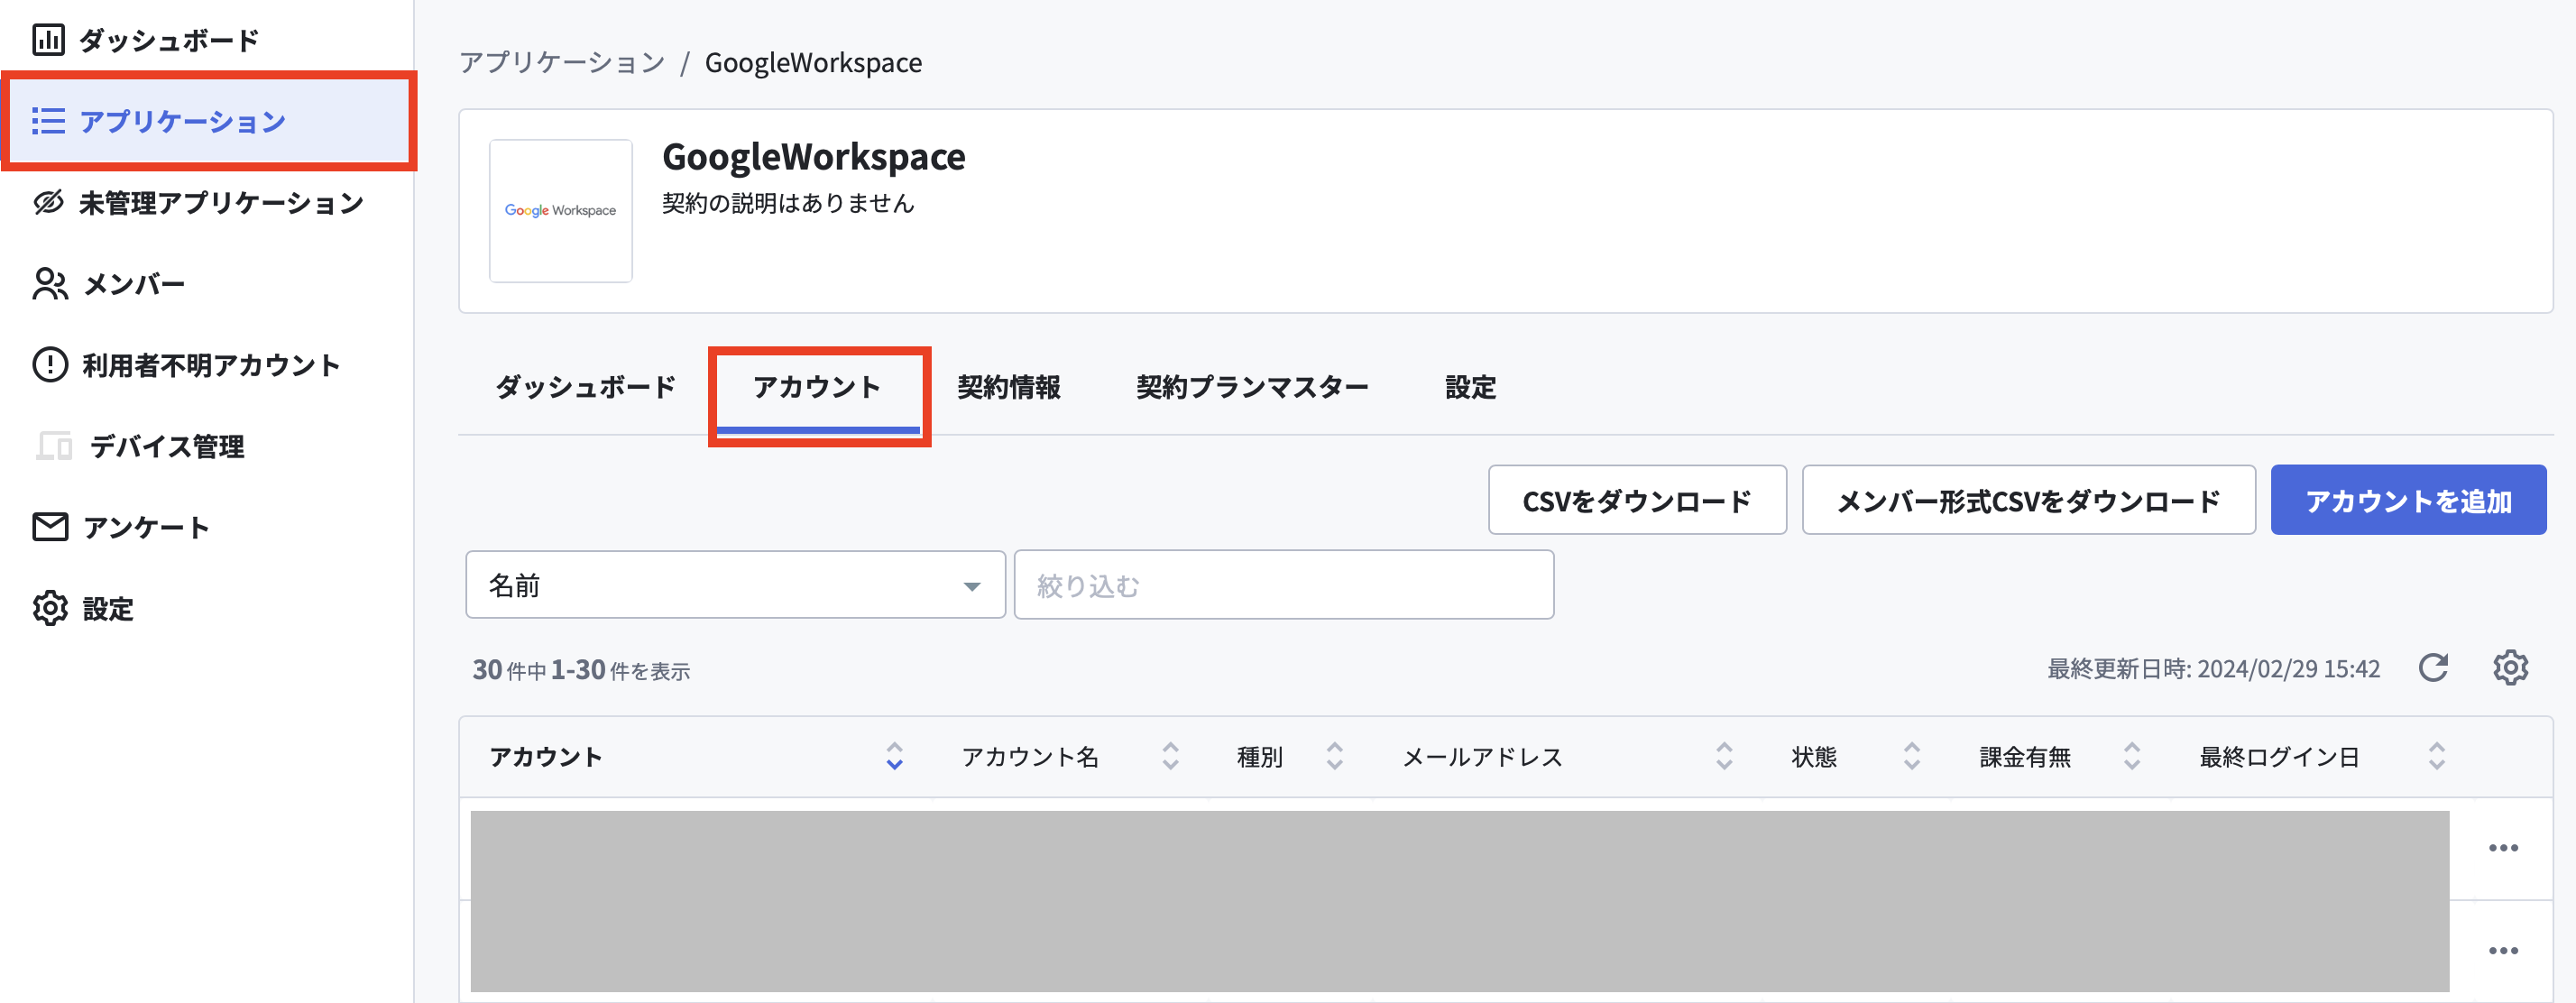Screen dimensions: 2576x1003
Task: Open table column settings gear icon
Action: 2510,667
